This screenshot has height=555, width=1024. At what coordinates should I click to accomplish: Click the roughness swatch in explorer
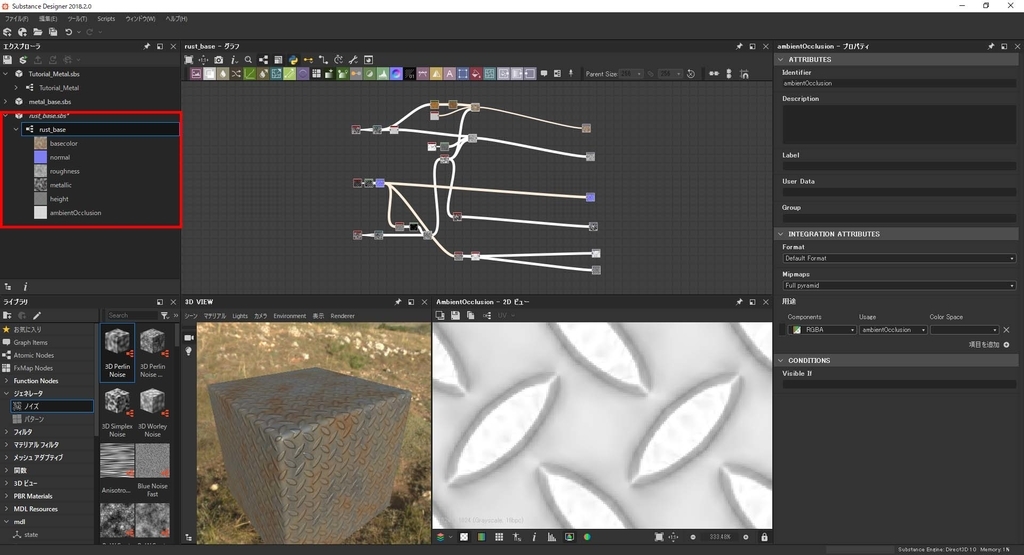40,171
